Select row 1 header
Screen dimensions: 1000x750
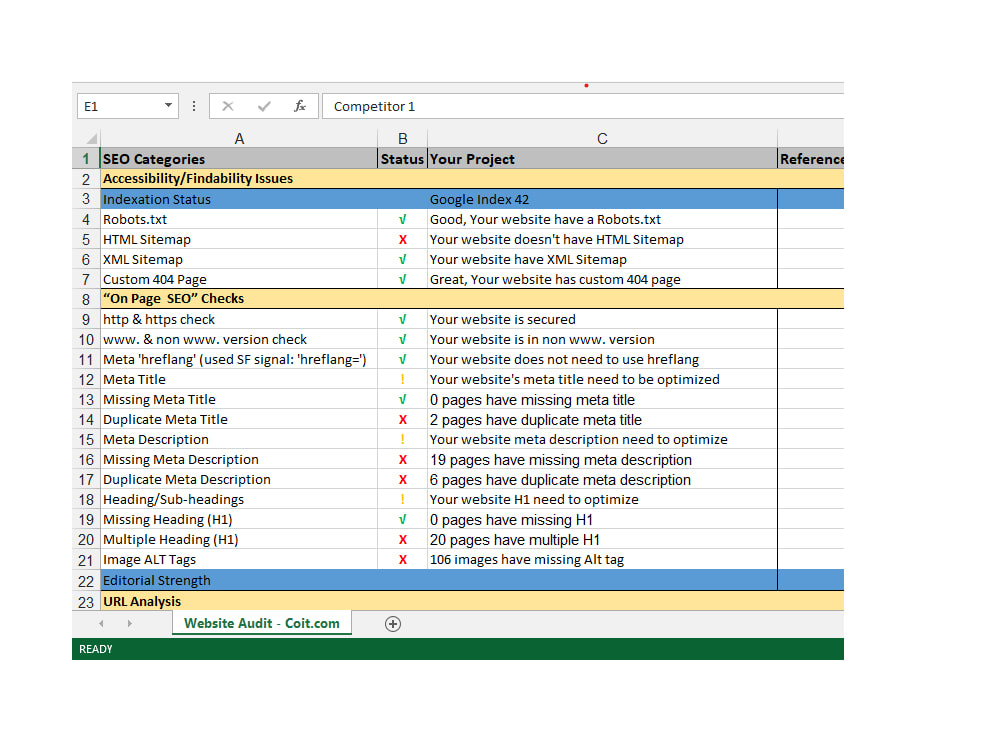85,159
